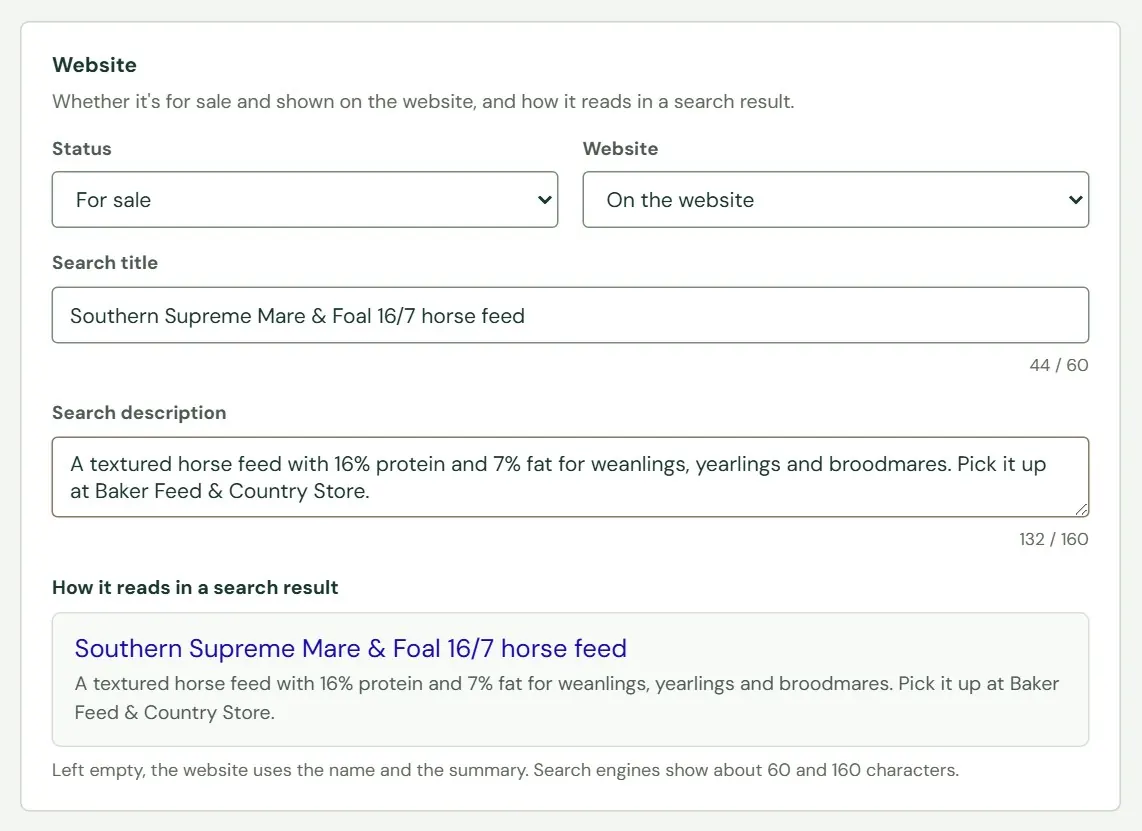The width and height of the screenshot is (1142, 831).
Task: Open the Website dropdown showing On the website
Action: pyautogui.click(x=835, y=200)
